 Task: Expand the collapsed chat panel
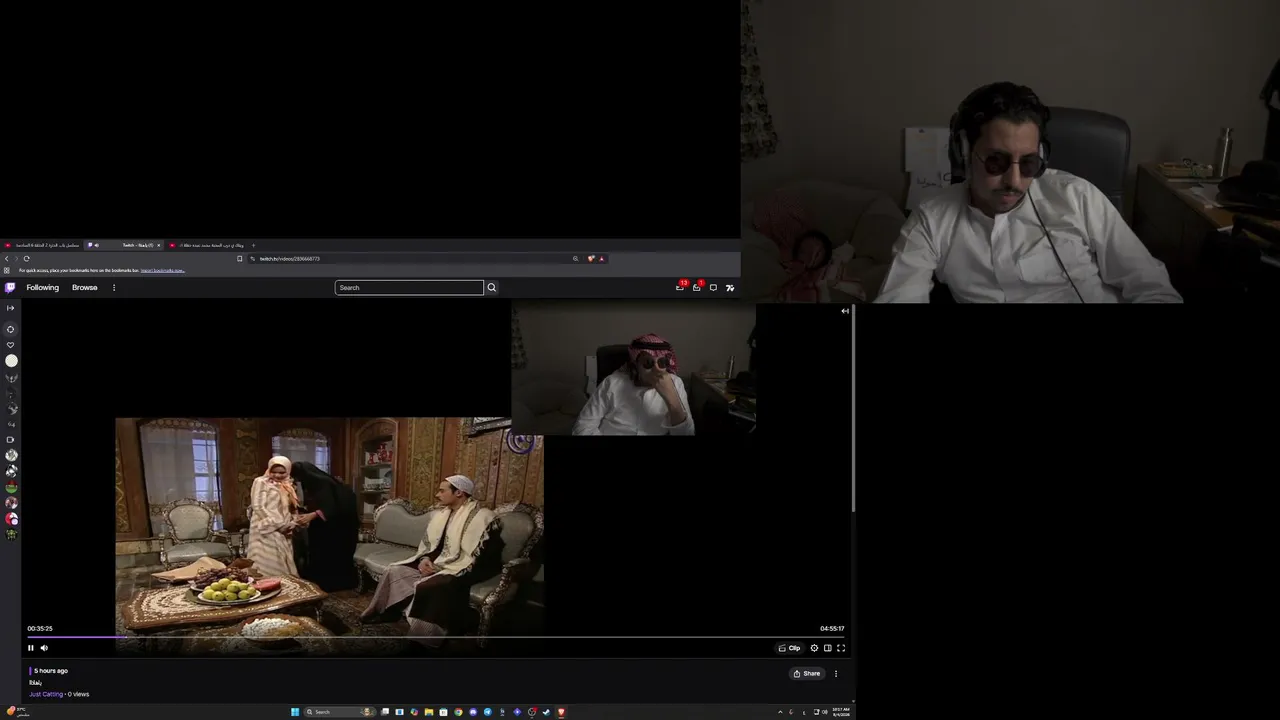coord(845,311)
